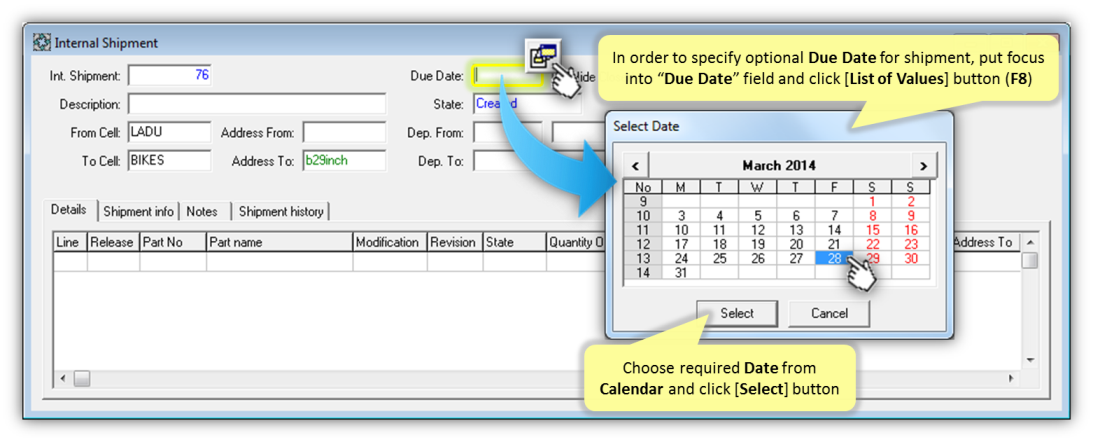Screen dimensions: 1093x442
Task: Click Cancel in the Select Date dialog
Action: [x=829, y=314]
